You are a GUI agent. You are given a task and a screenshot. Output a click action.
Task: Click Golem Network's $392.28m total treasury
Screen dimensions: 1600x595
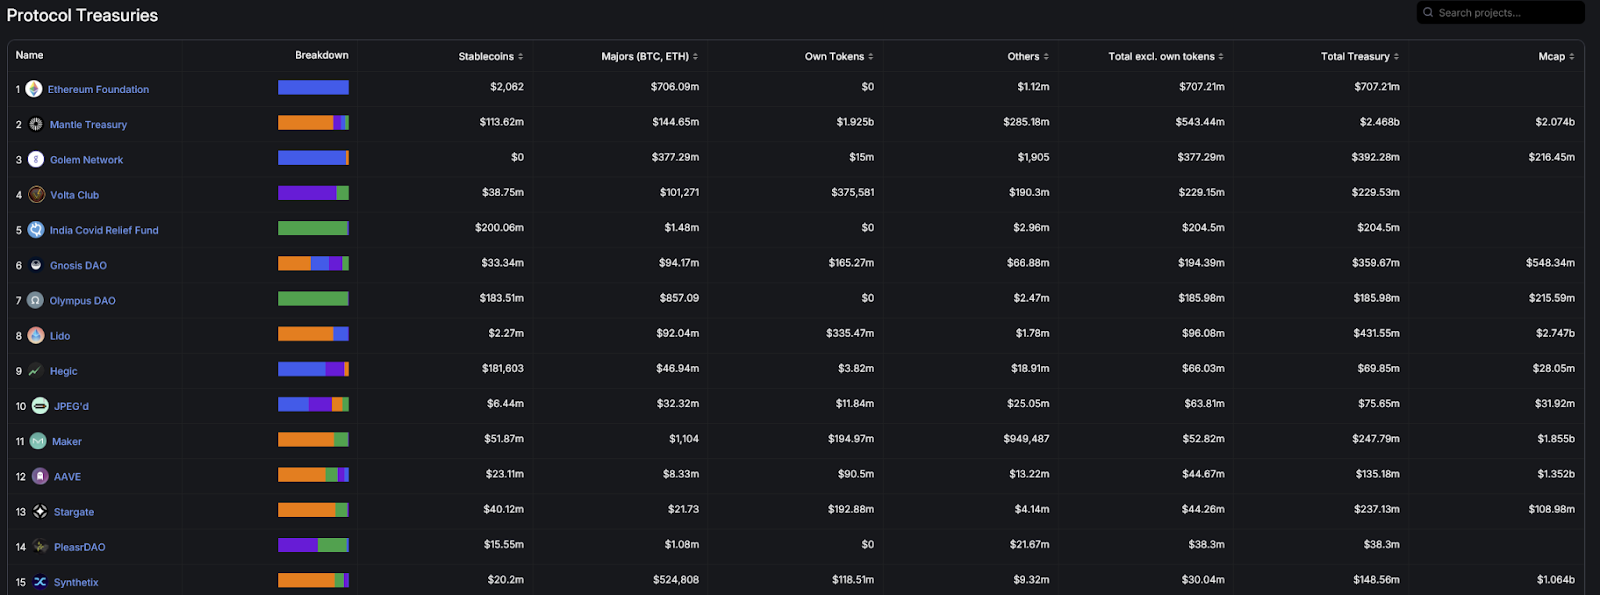pyautogui.click(x=1376, y=157)
